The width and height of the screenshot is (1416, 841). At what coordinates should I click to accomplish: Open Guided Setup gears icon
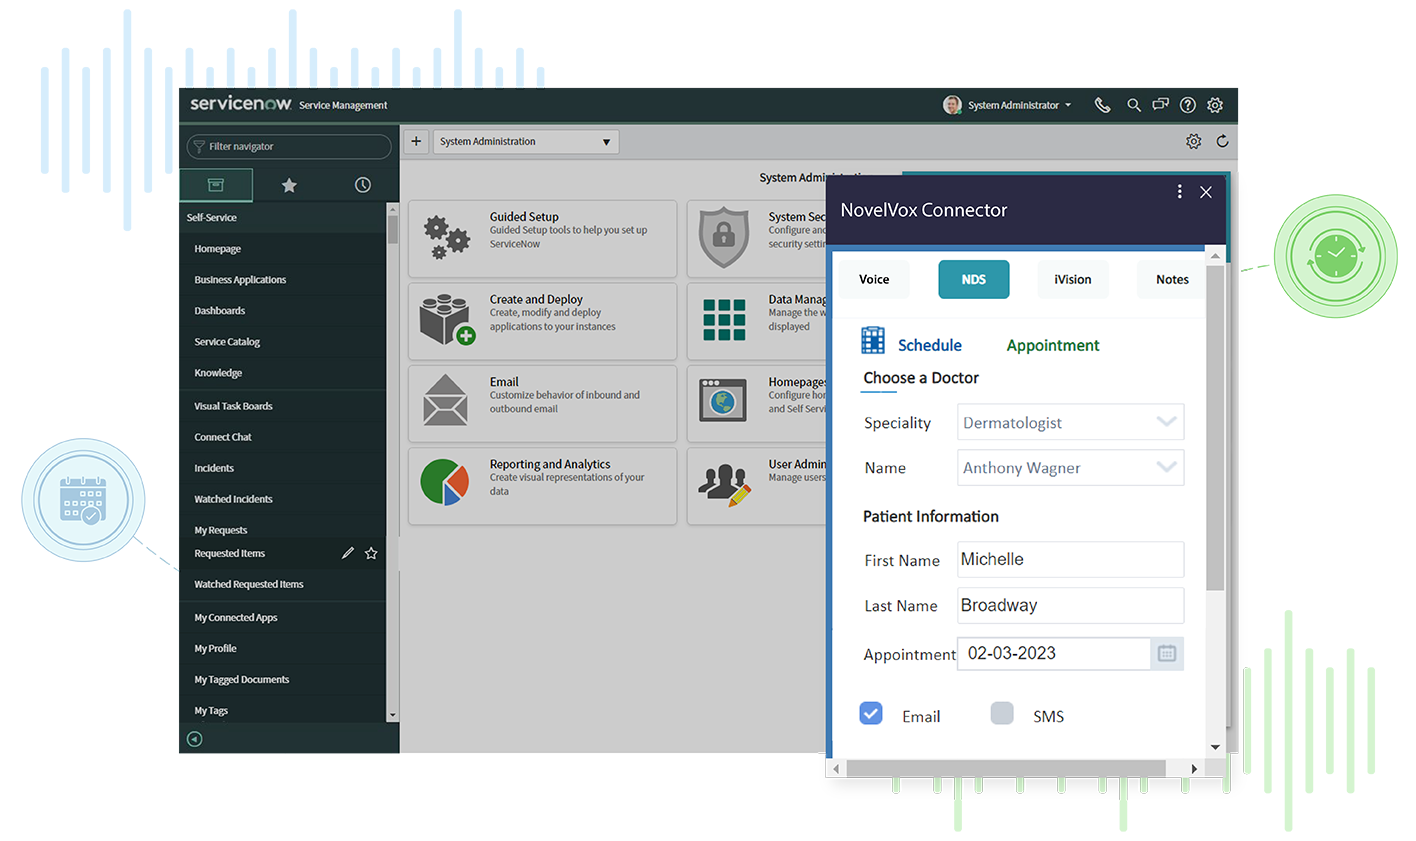click(446, 238)
